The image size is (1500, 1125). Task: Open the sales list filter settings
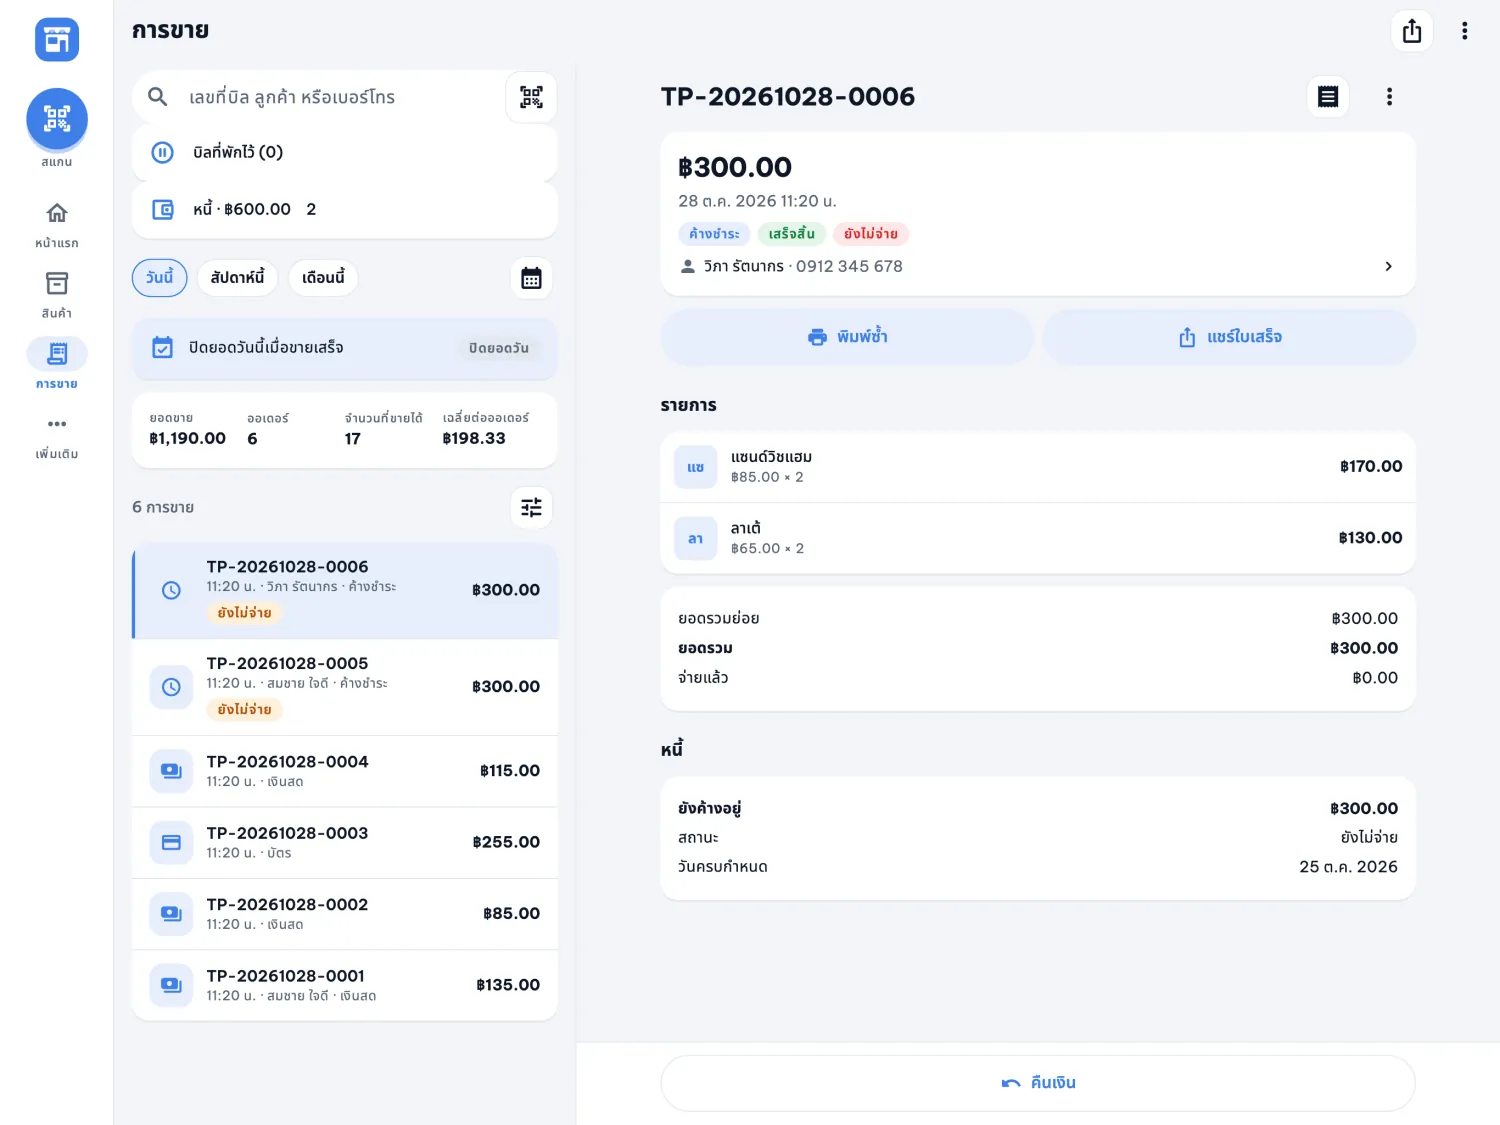(x=531, y=507)
